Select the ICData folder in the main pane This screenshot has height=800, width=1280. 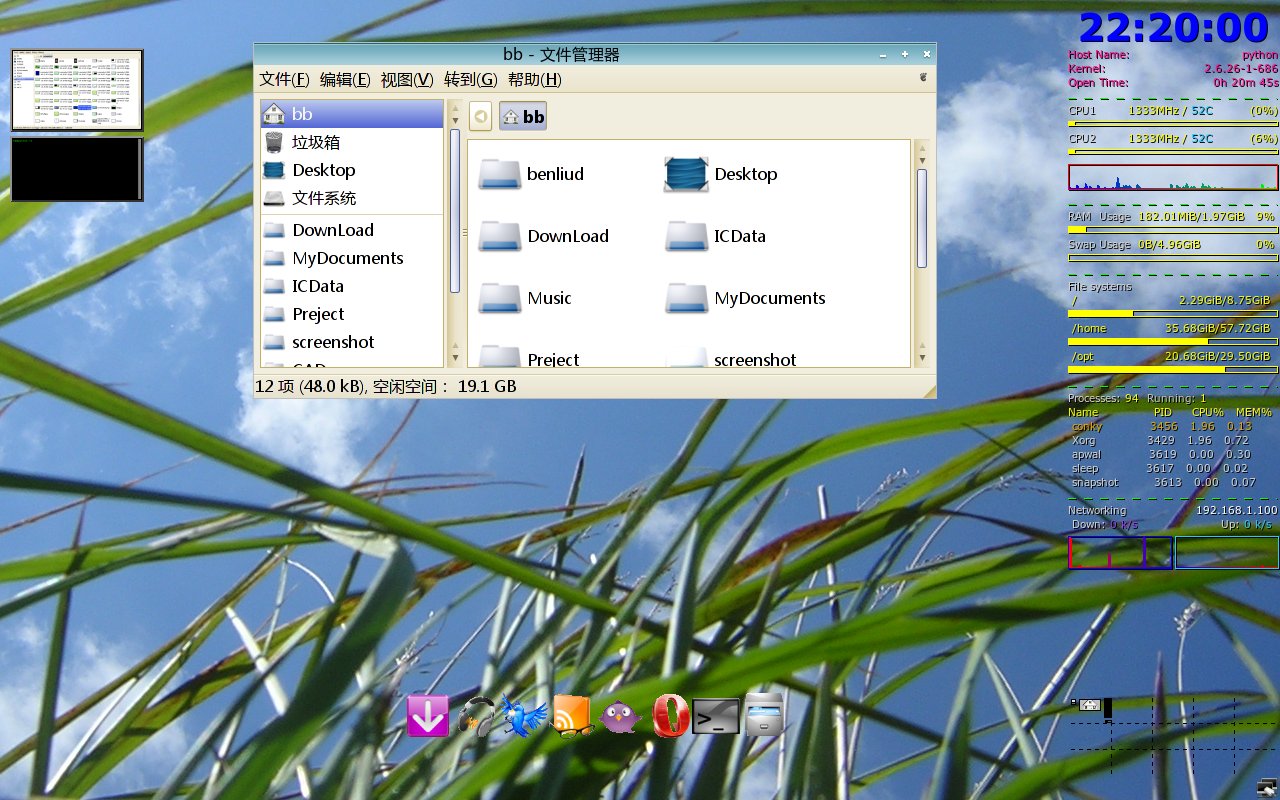715,236
